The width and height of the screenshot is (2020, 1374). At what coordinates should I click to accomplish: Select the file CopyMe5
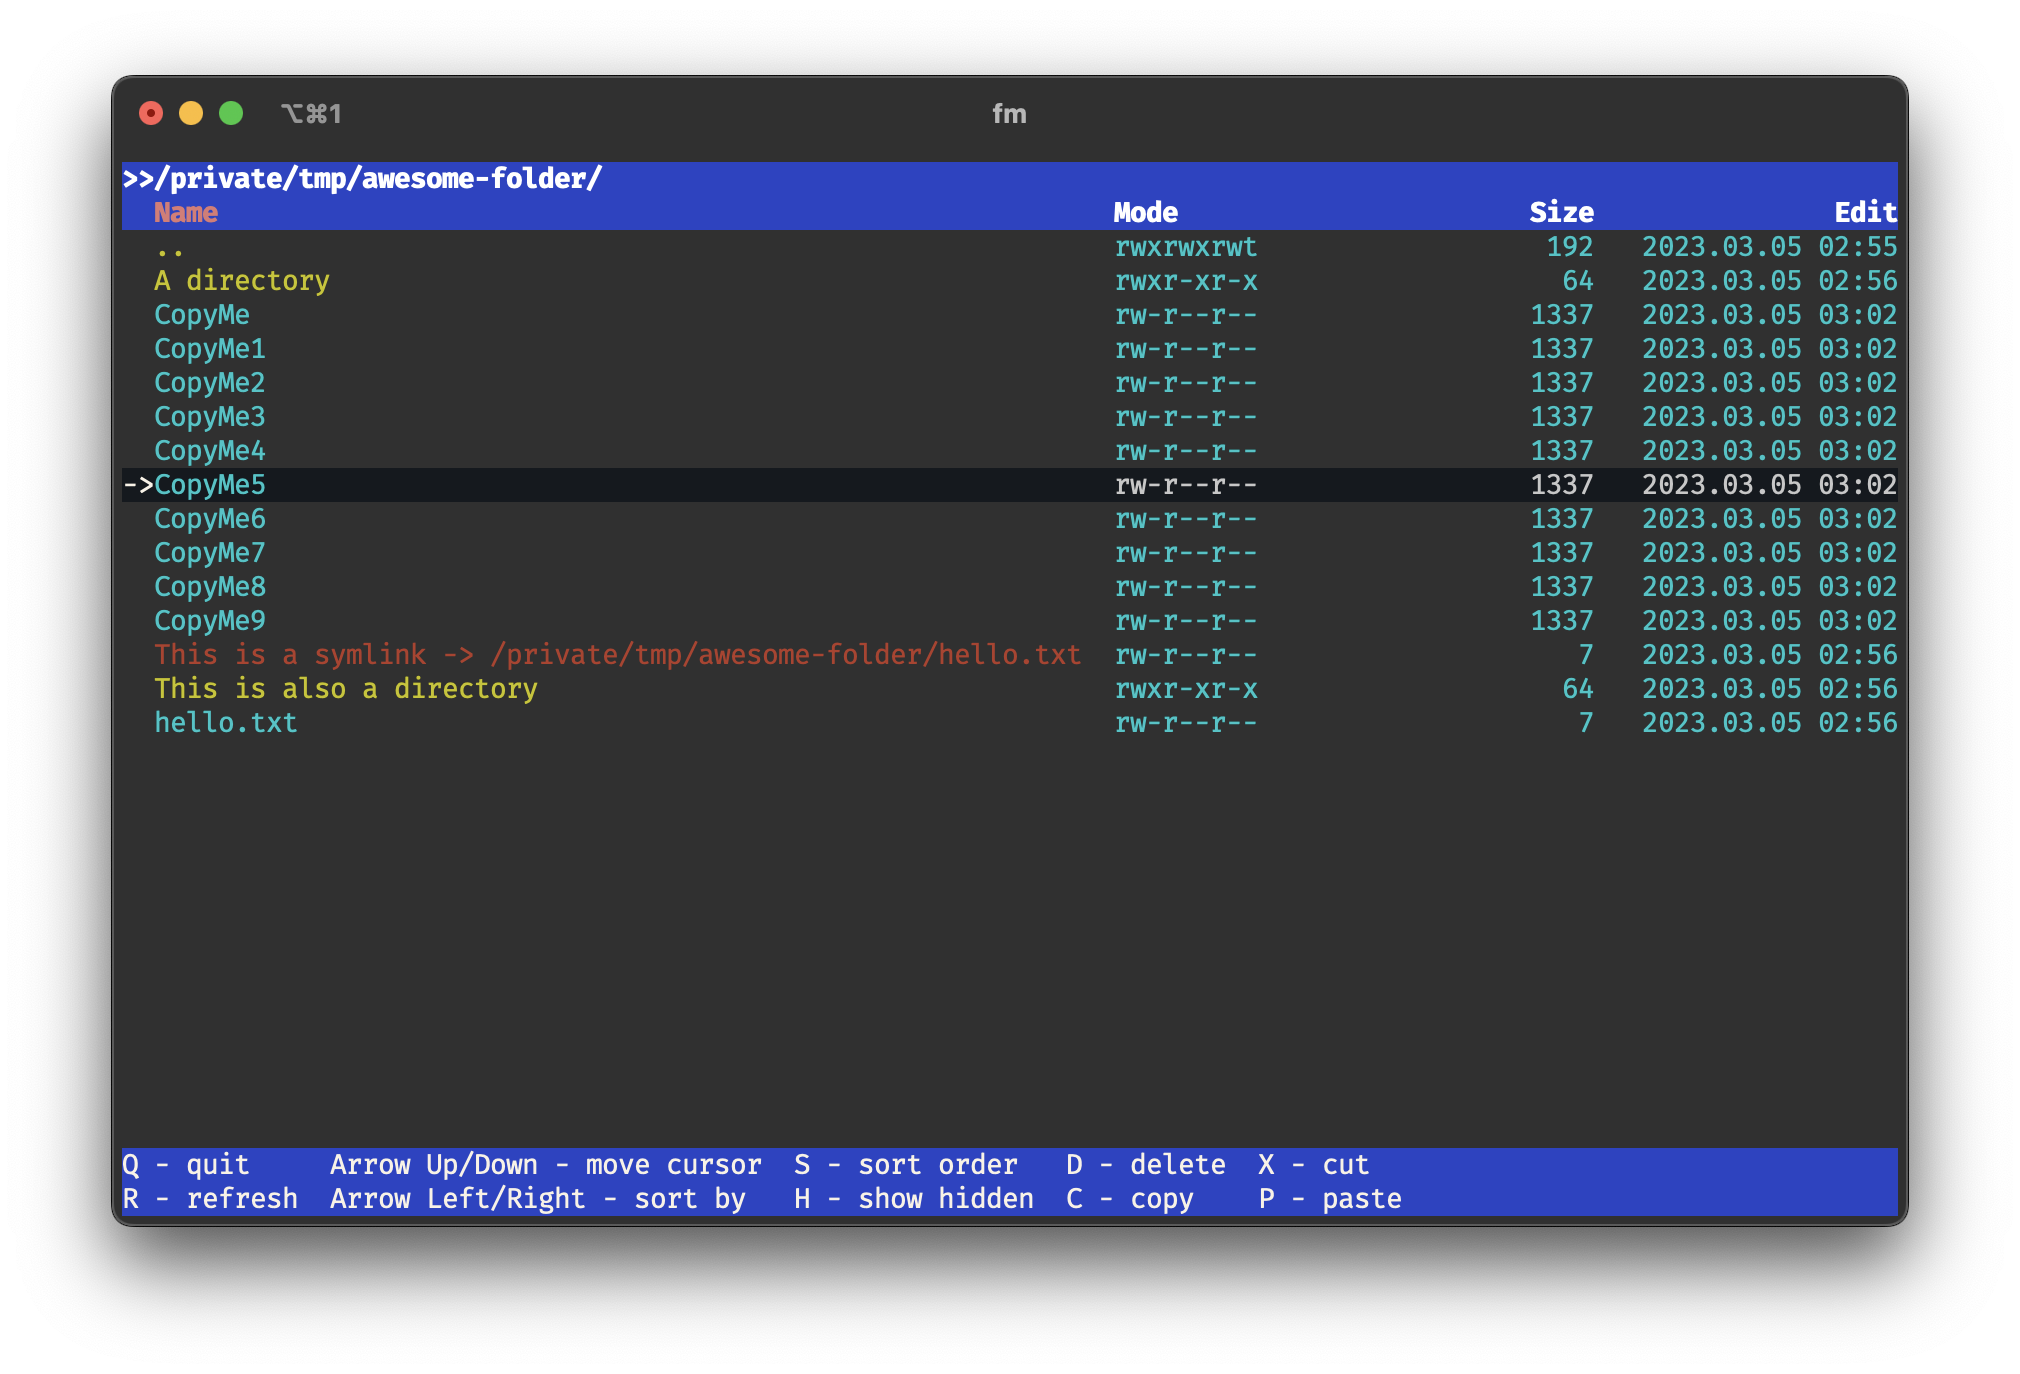tap(210, 484)
